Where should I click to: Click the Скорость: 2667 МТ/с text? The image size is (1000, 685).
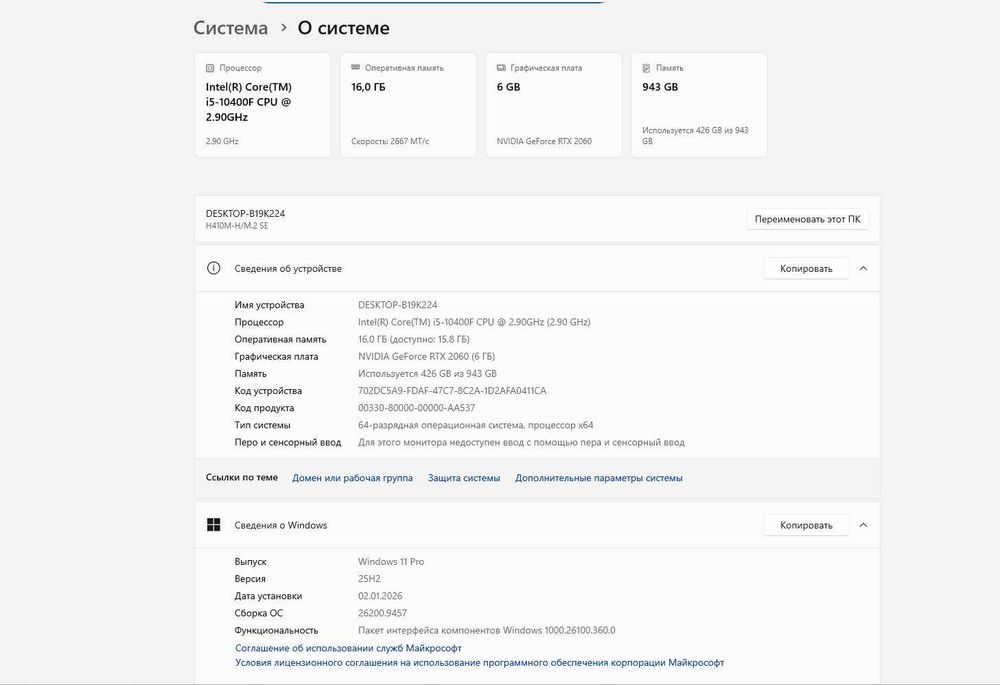[x=390, y=141]
